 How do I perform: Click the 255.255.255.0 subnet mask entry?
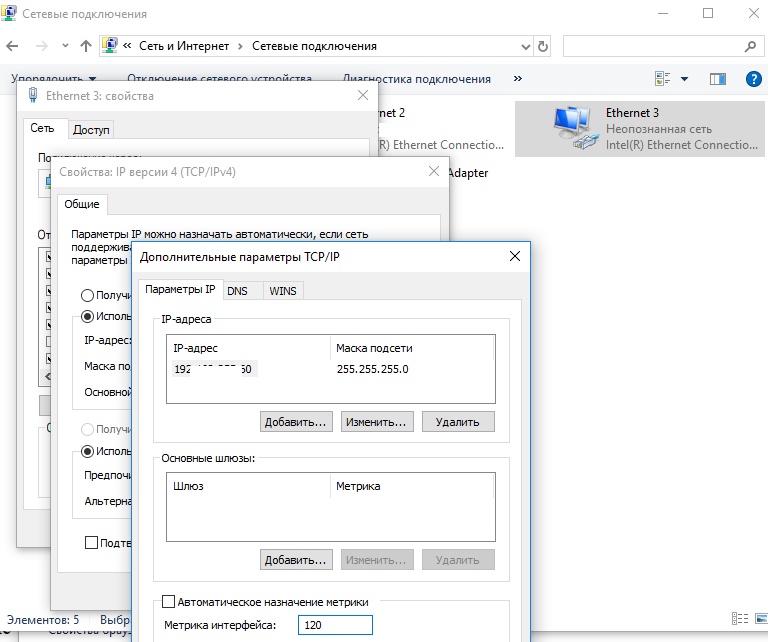373,369
